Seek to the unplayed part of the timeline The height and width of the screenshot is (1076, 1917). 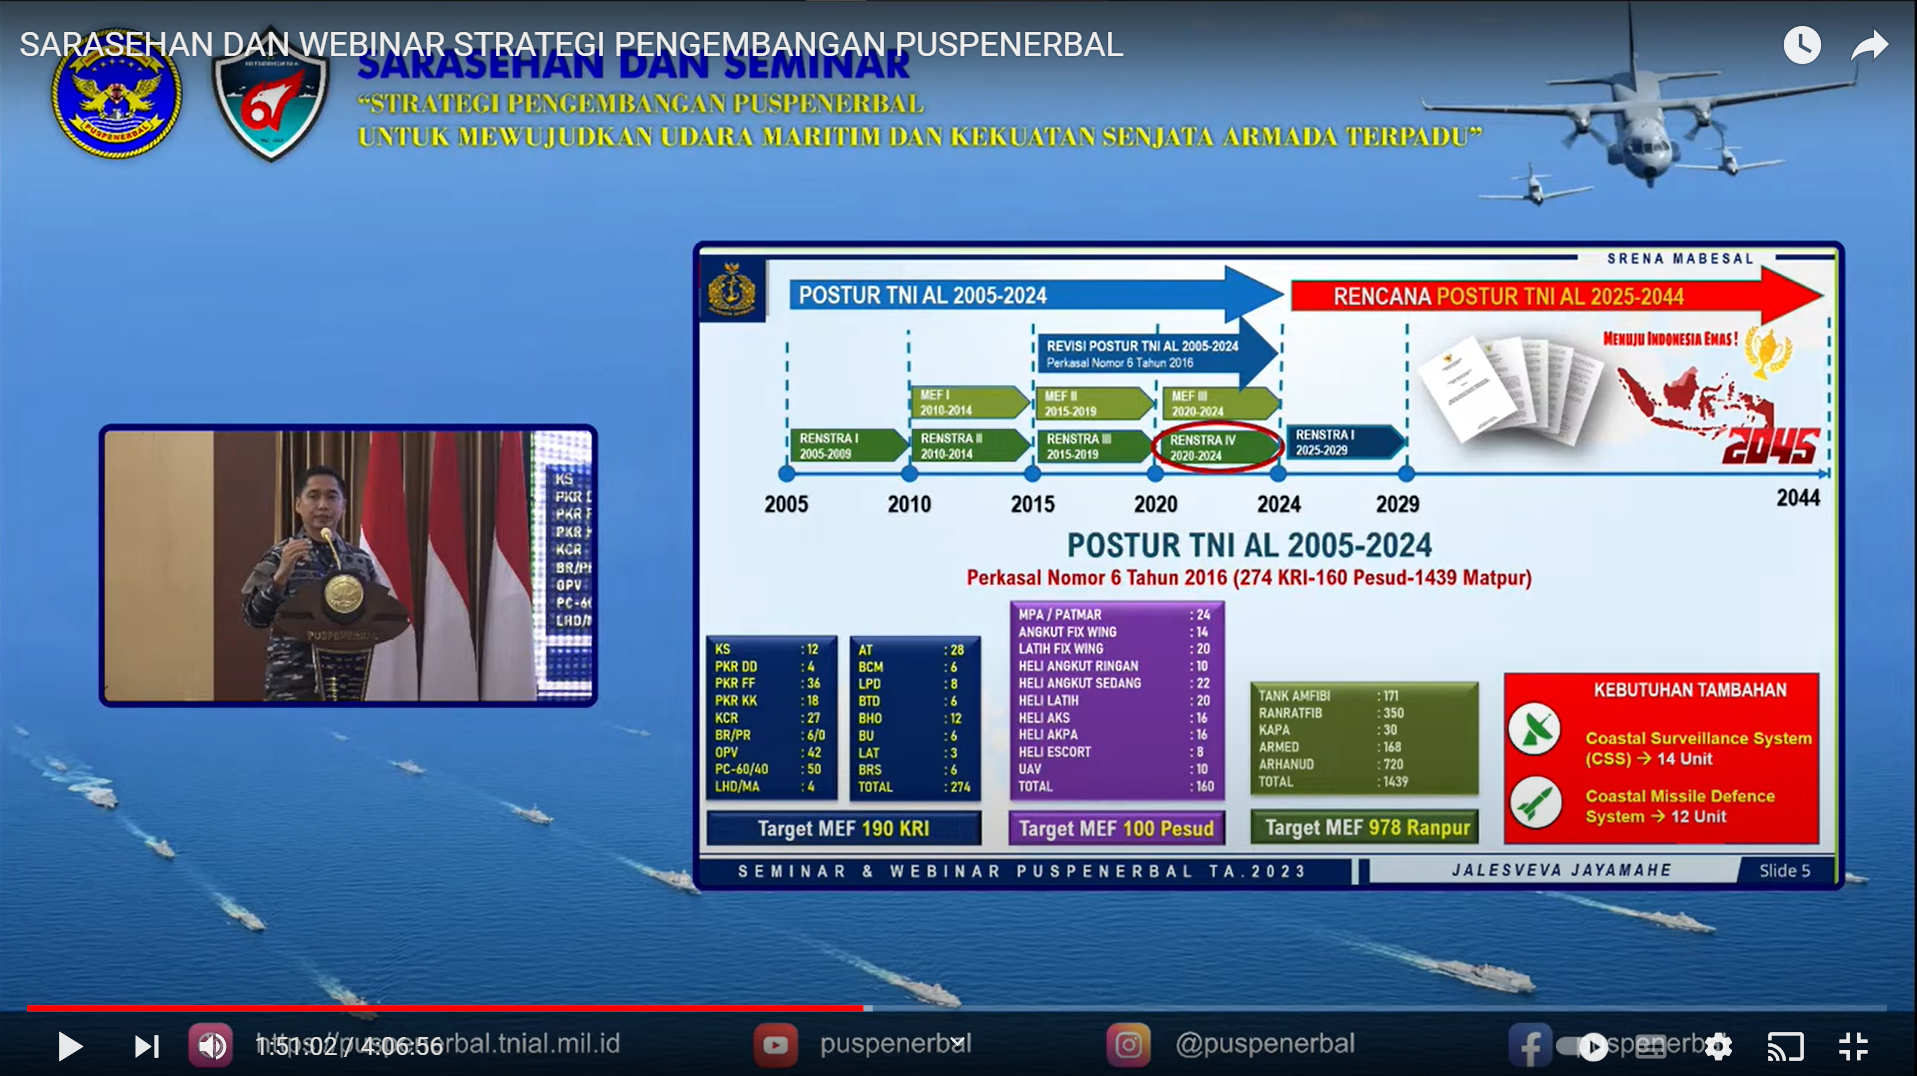1300,1008
